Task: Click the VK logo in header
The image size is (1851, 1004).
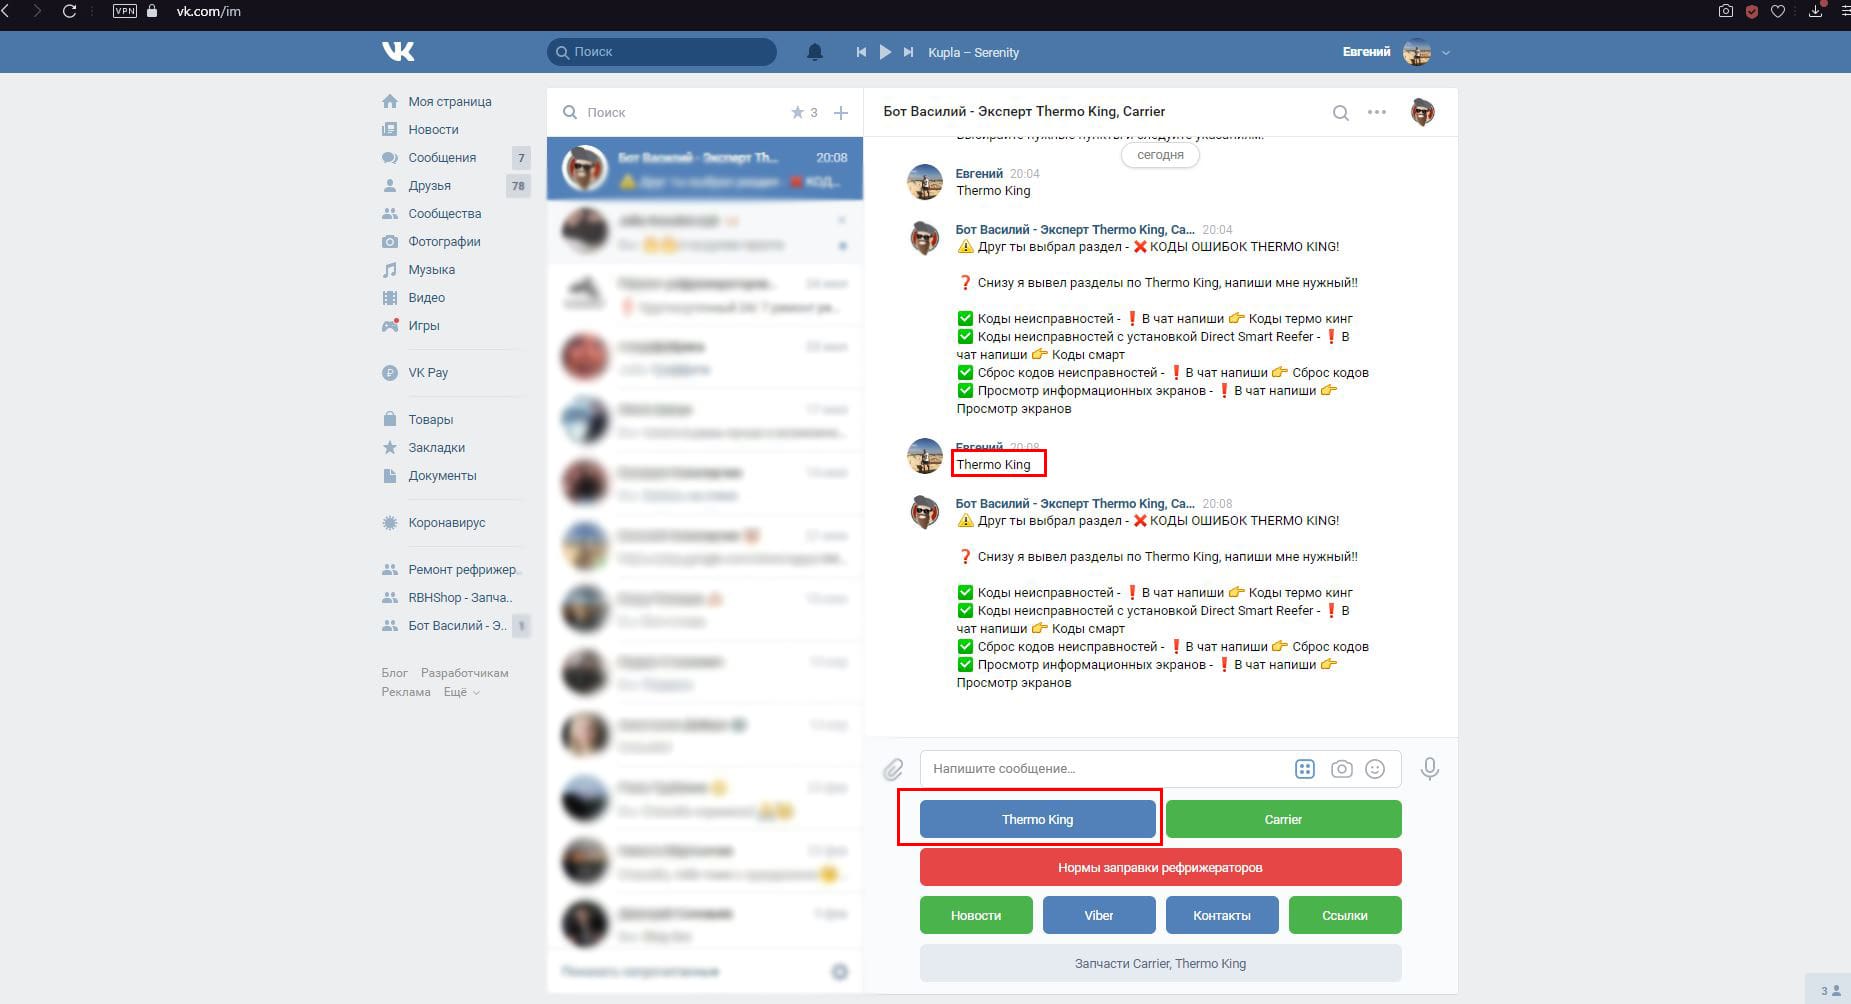Action: coord(398,51)
